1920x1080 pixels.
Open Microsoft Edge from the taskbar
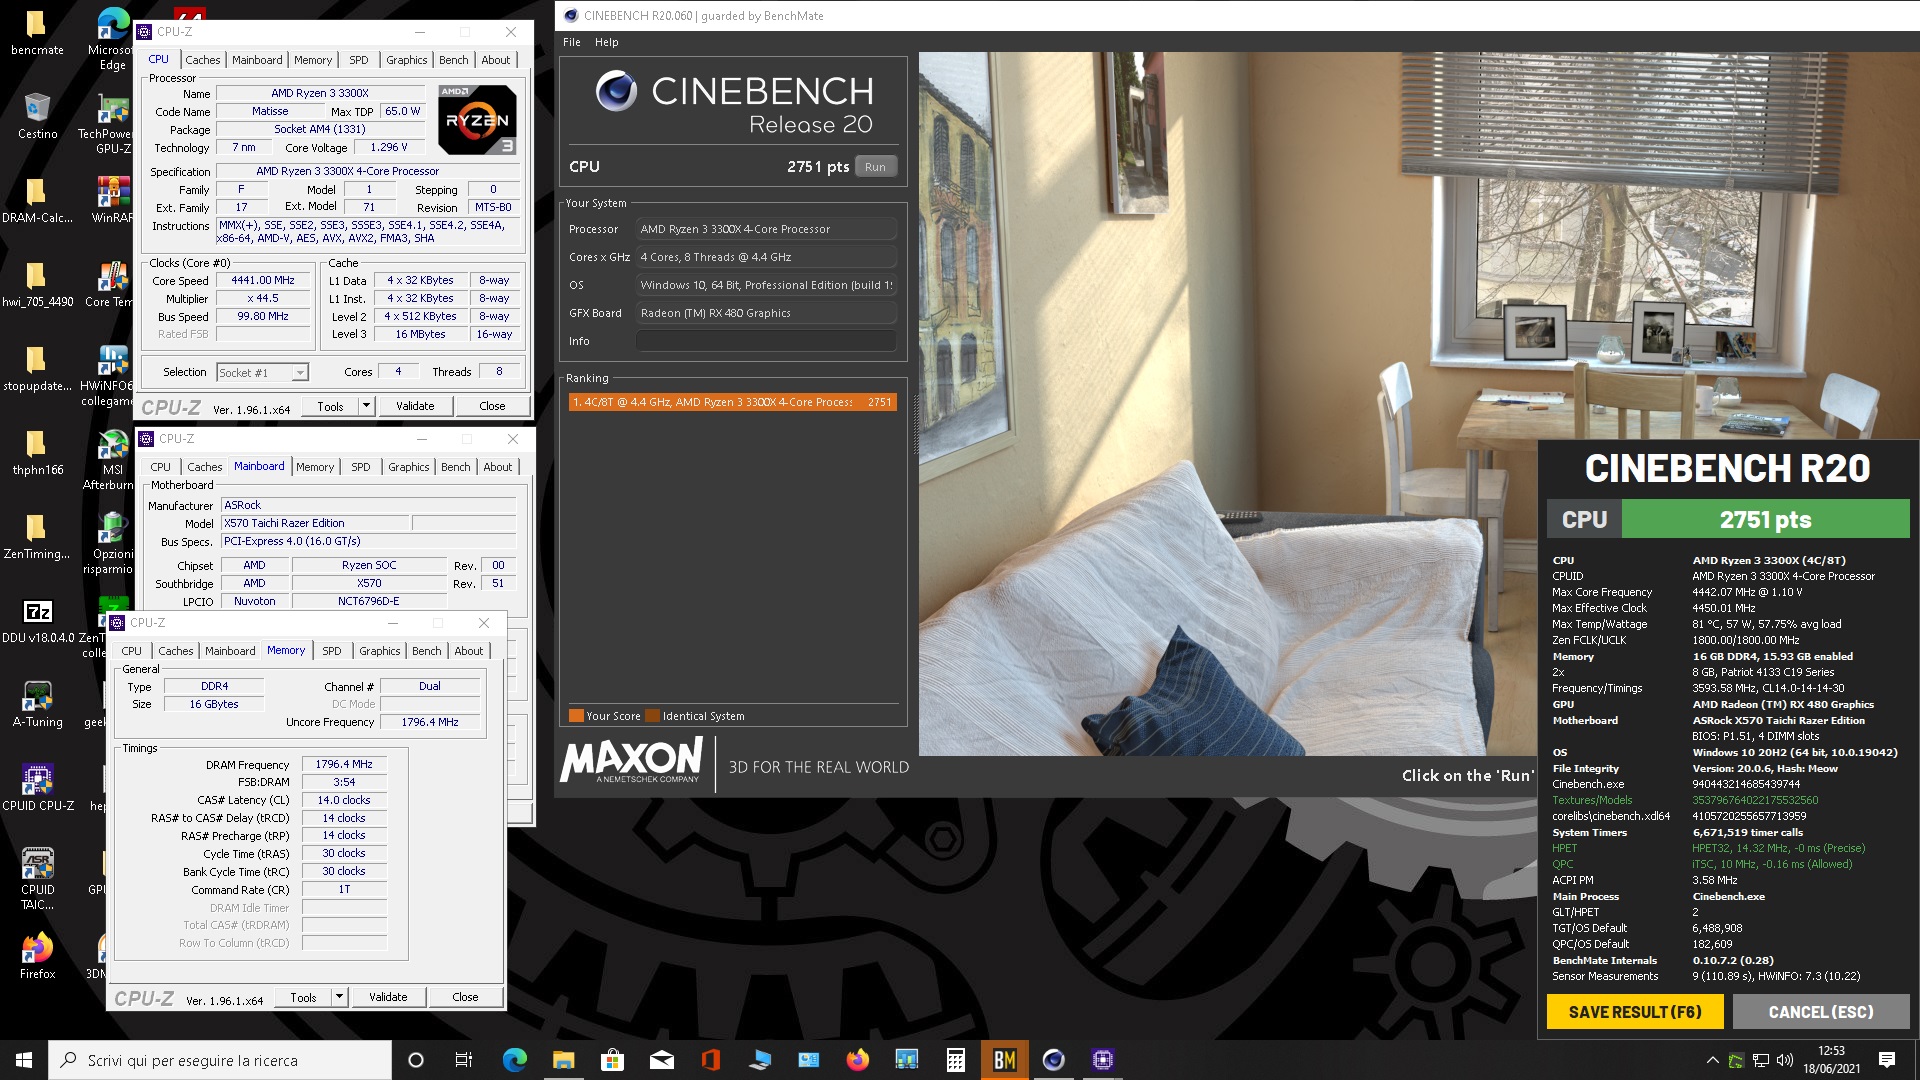514,1060
